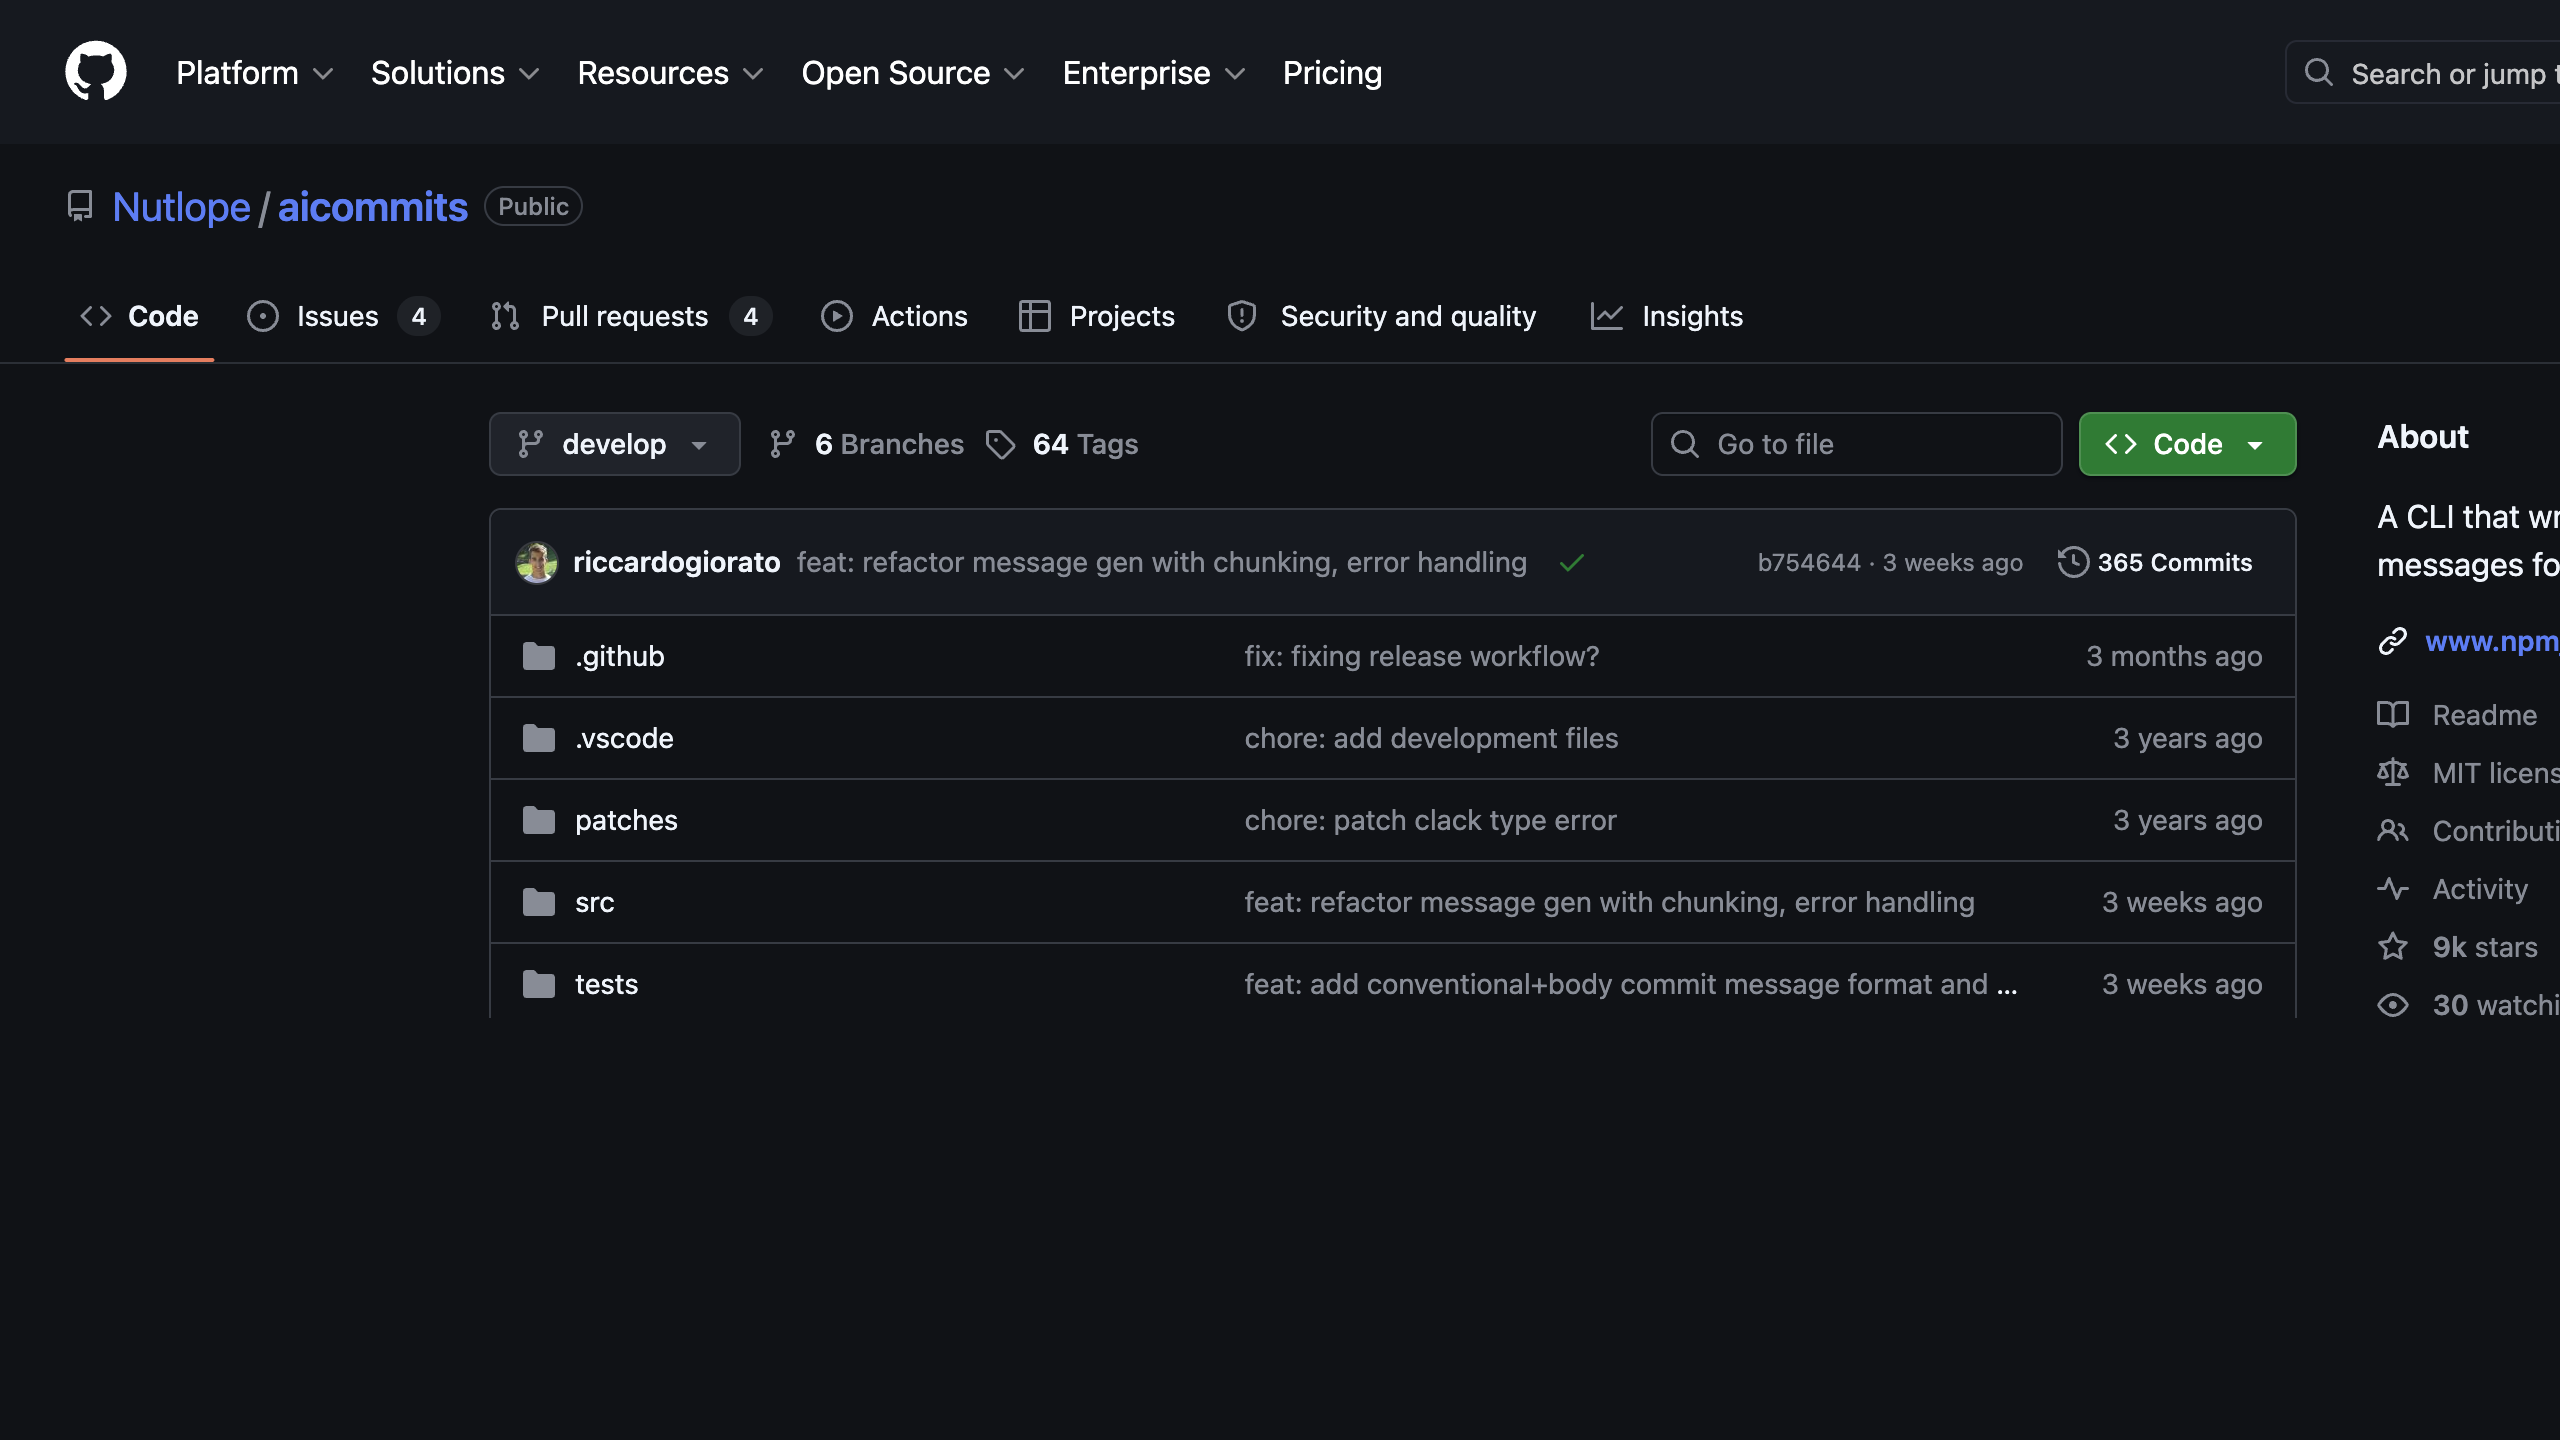Click the magnifier icon in Go to file
The image size is (2560, 1440).
point(1685,444)
